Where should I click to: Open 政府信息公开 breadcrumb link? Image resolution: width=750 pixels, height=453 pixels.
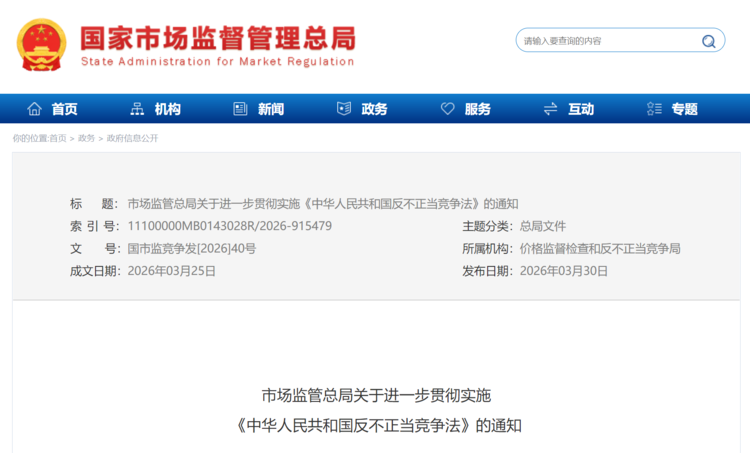(132, 138)
